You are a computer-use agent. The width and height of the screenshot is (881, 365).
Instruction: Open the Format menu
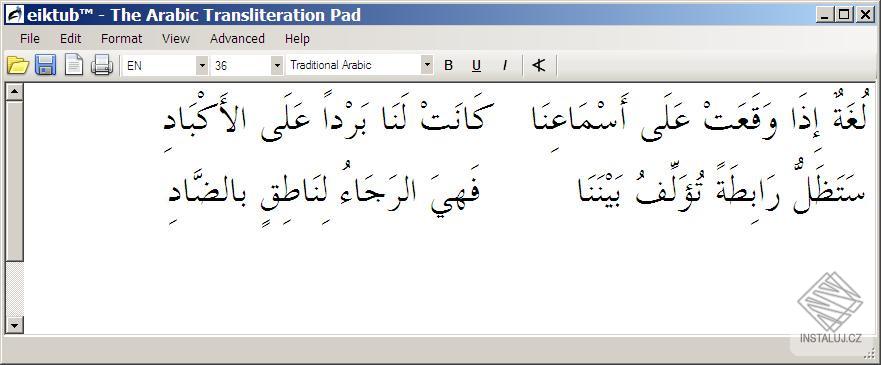pos(121,39)
